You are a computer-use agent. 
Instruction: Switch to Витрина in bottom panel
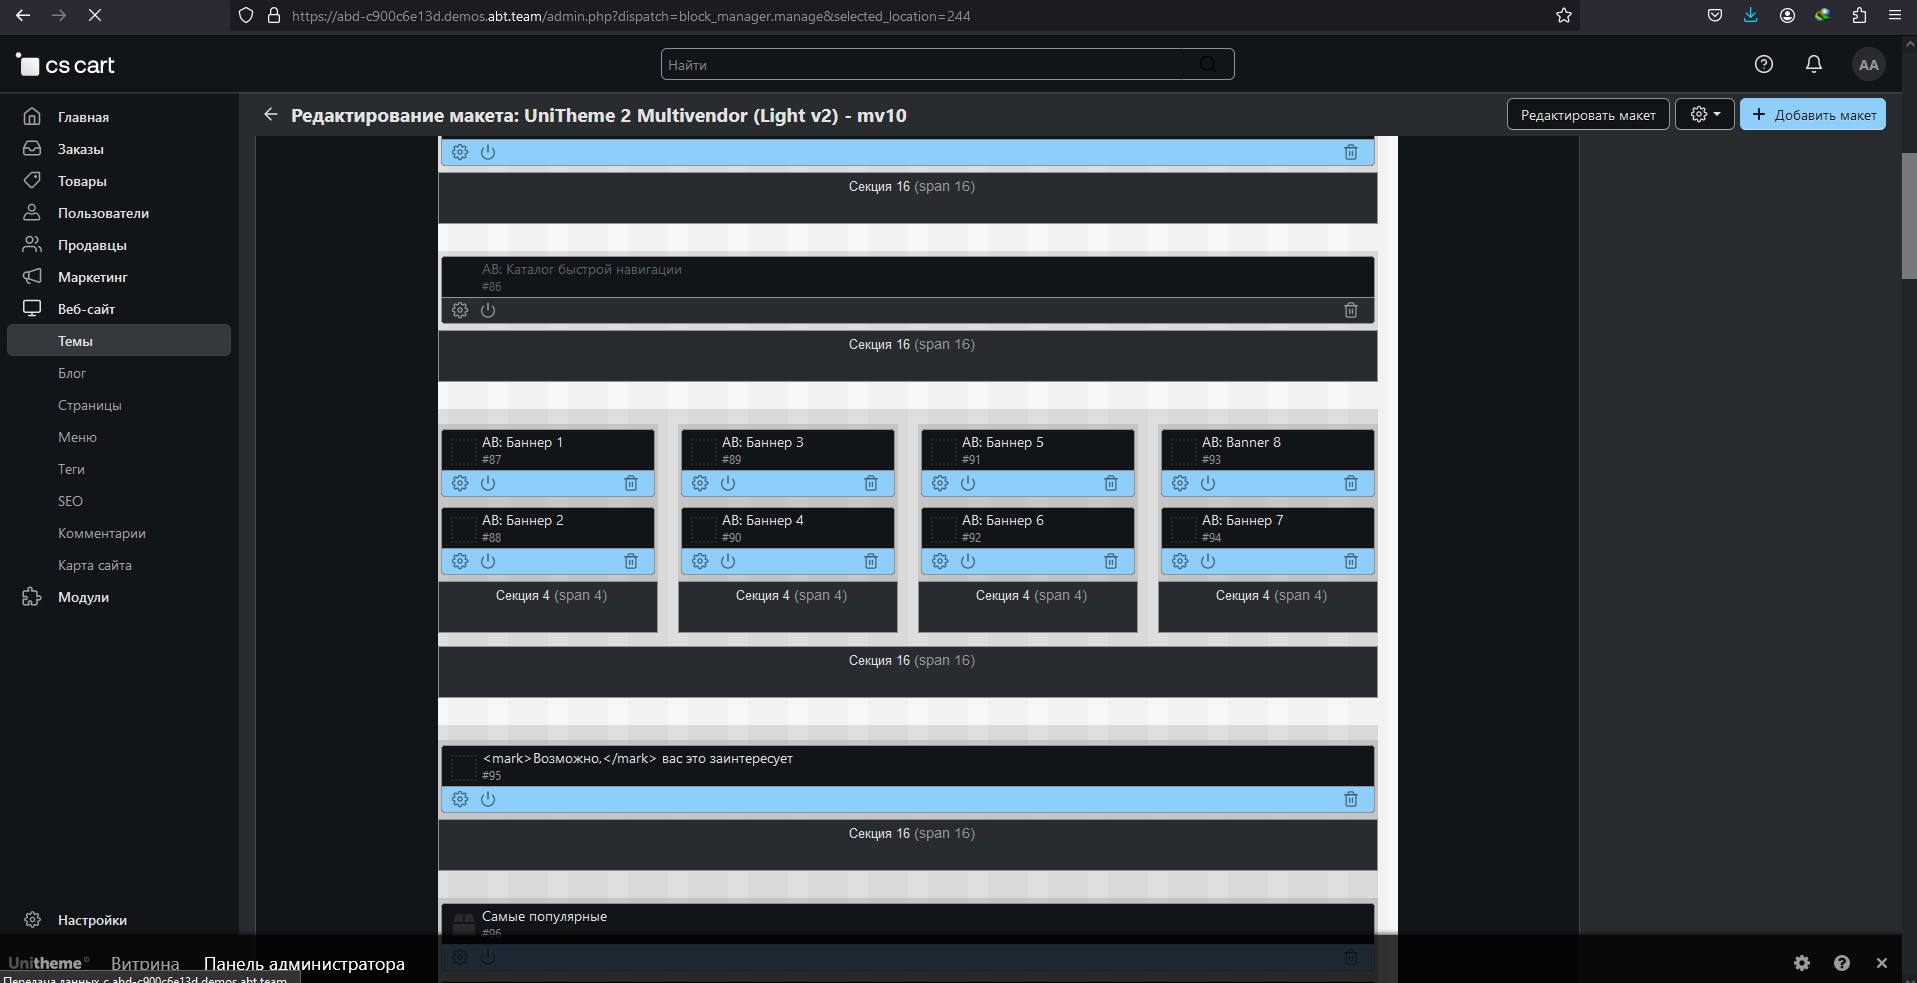click(145, 964)
